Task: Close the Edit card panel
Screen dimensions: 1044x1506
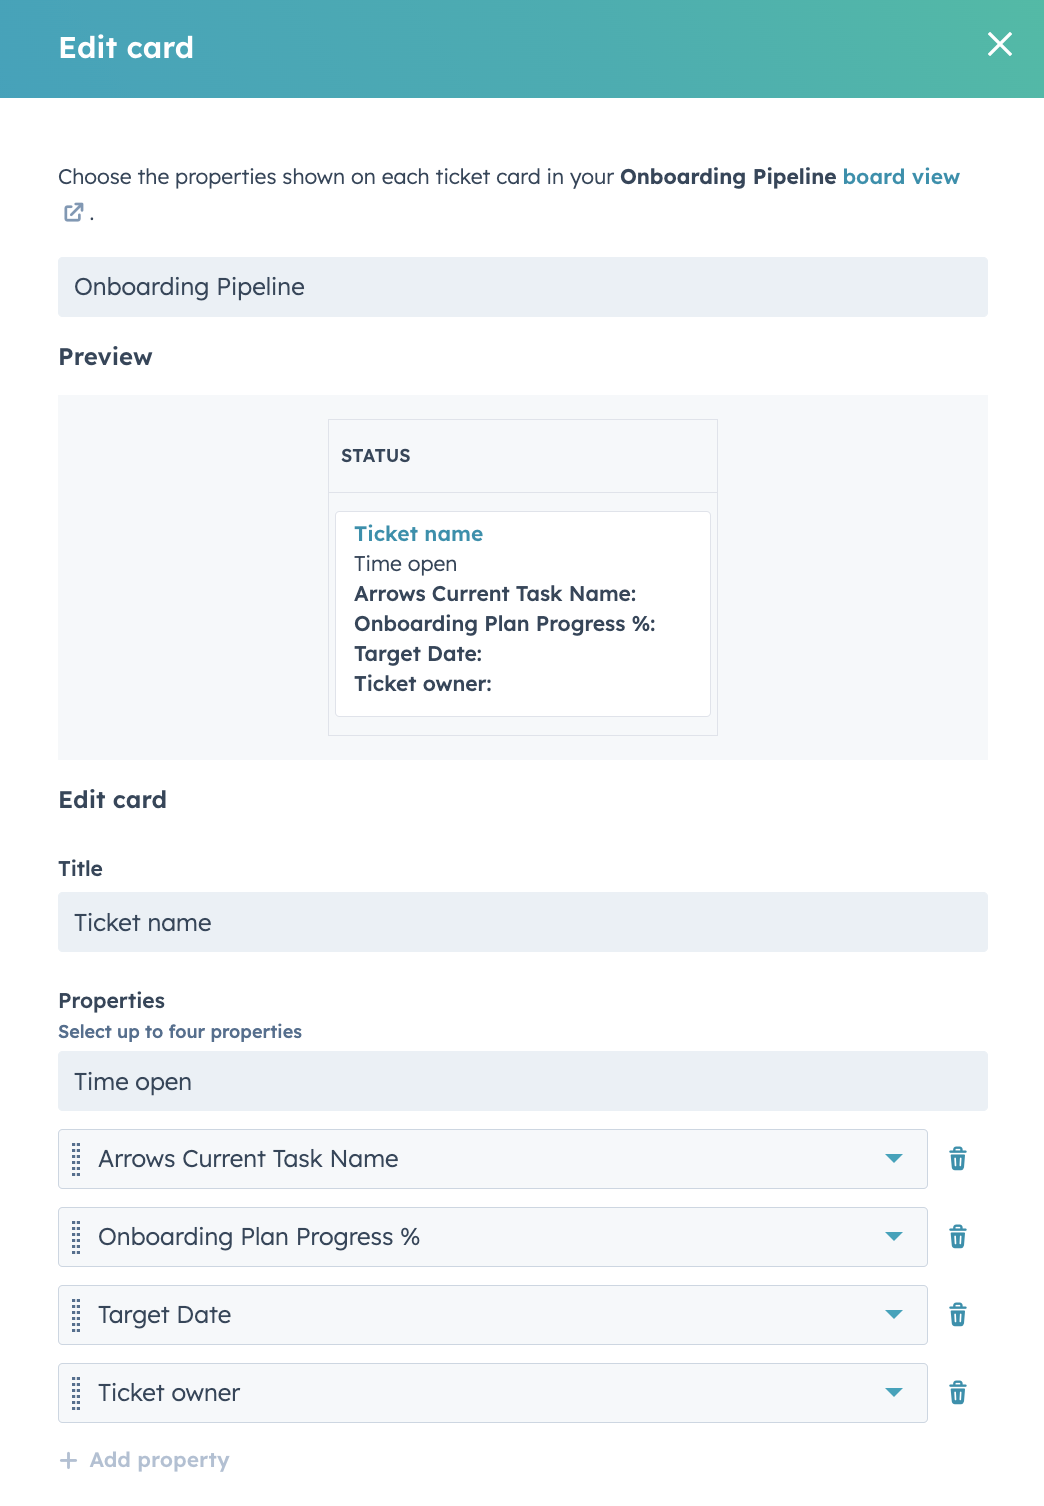Action: pos(1000,44)
